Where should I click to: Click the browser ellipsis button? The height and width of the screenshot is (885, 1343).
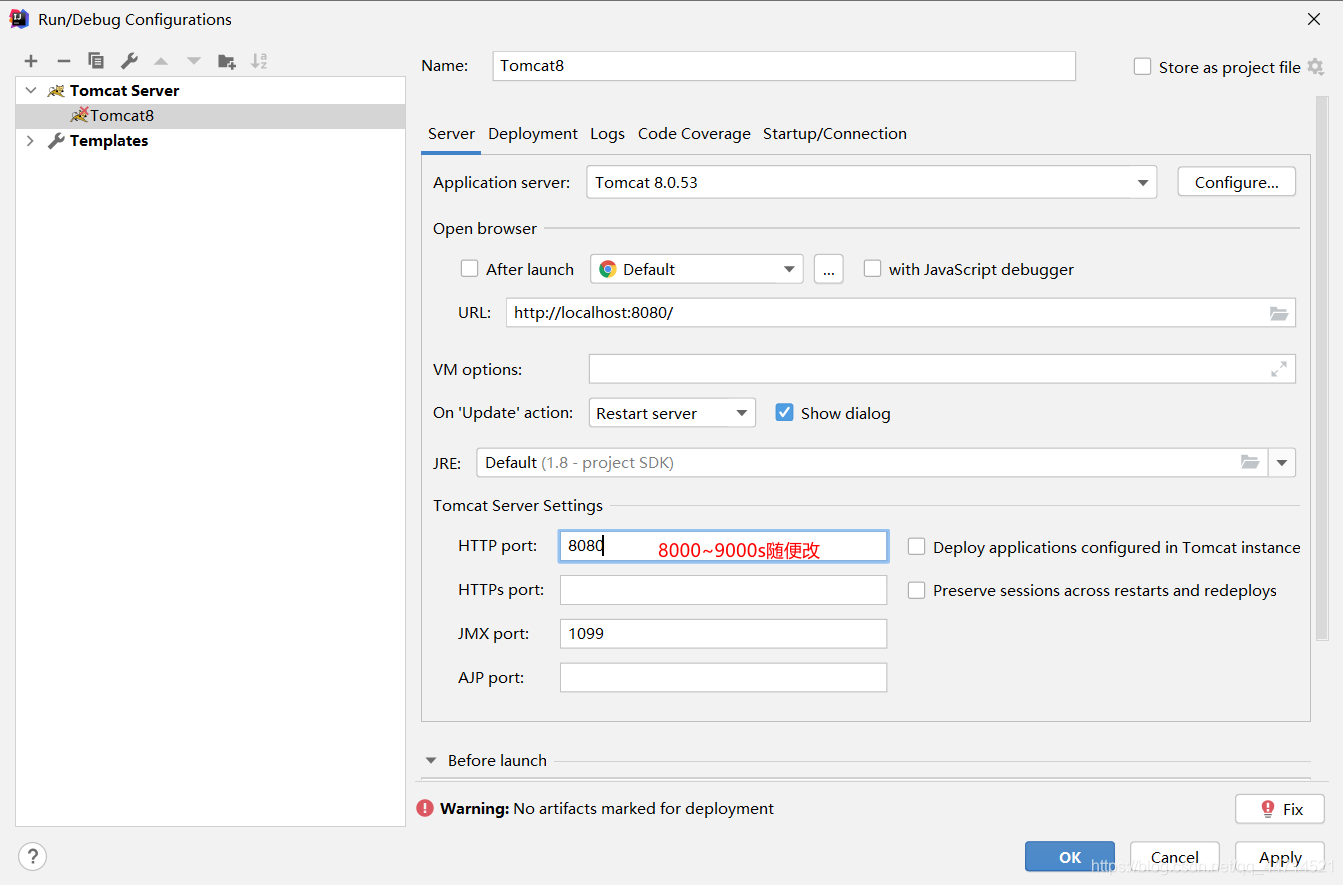828,269
